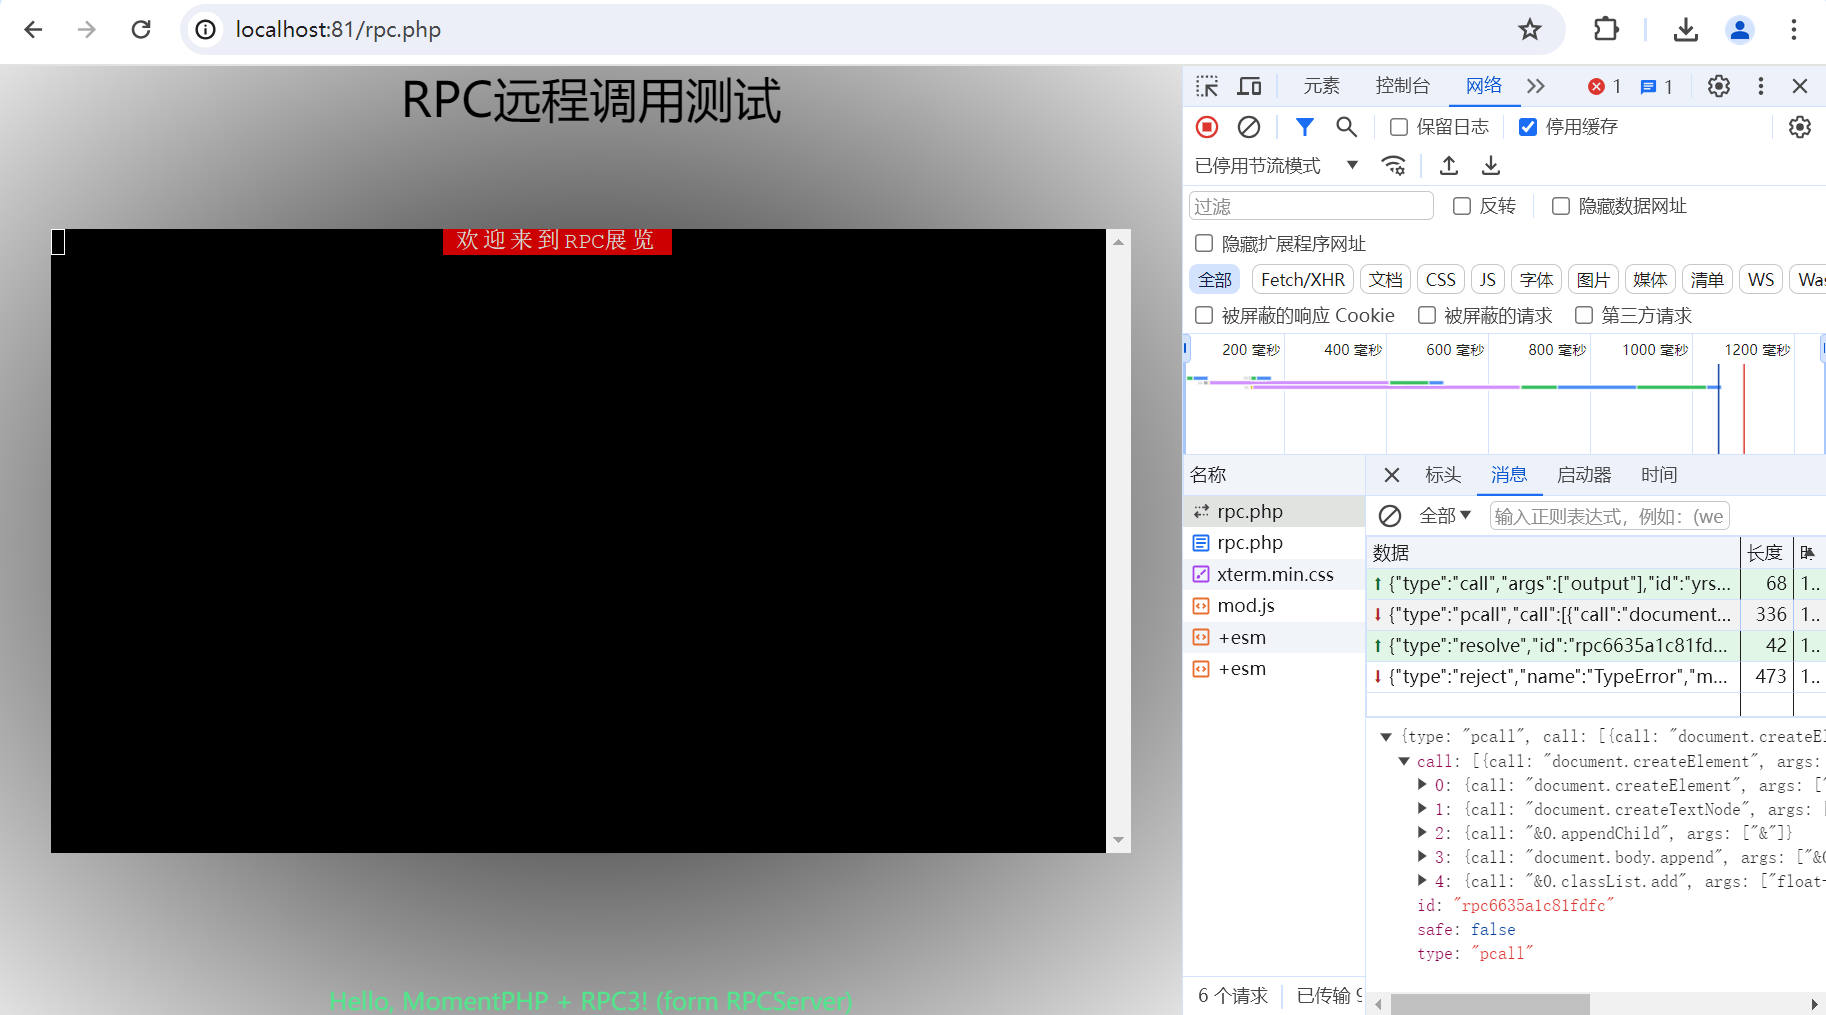
Task: Filter requests by JS type
Action: point(1488,280)
